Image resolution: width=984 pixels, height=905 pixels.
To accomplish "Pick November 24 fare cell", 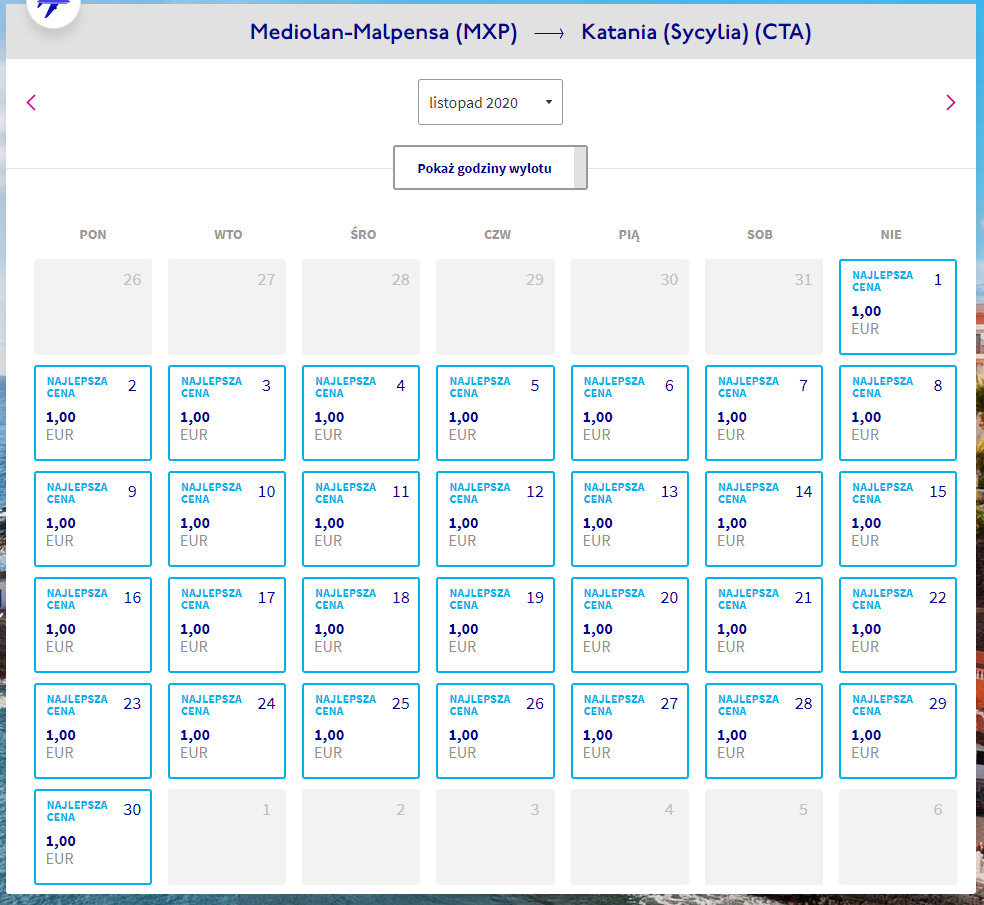I will tap(227, 731).
